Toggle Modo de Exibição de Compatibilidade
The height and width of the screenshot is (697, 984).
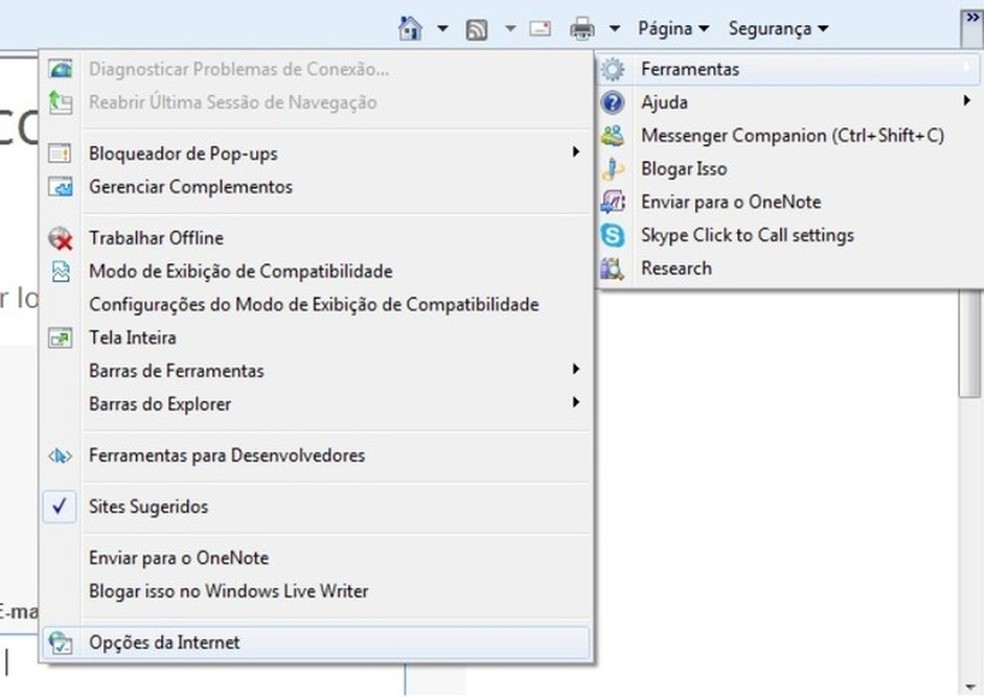240,271
